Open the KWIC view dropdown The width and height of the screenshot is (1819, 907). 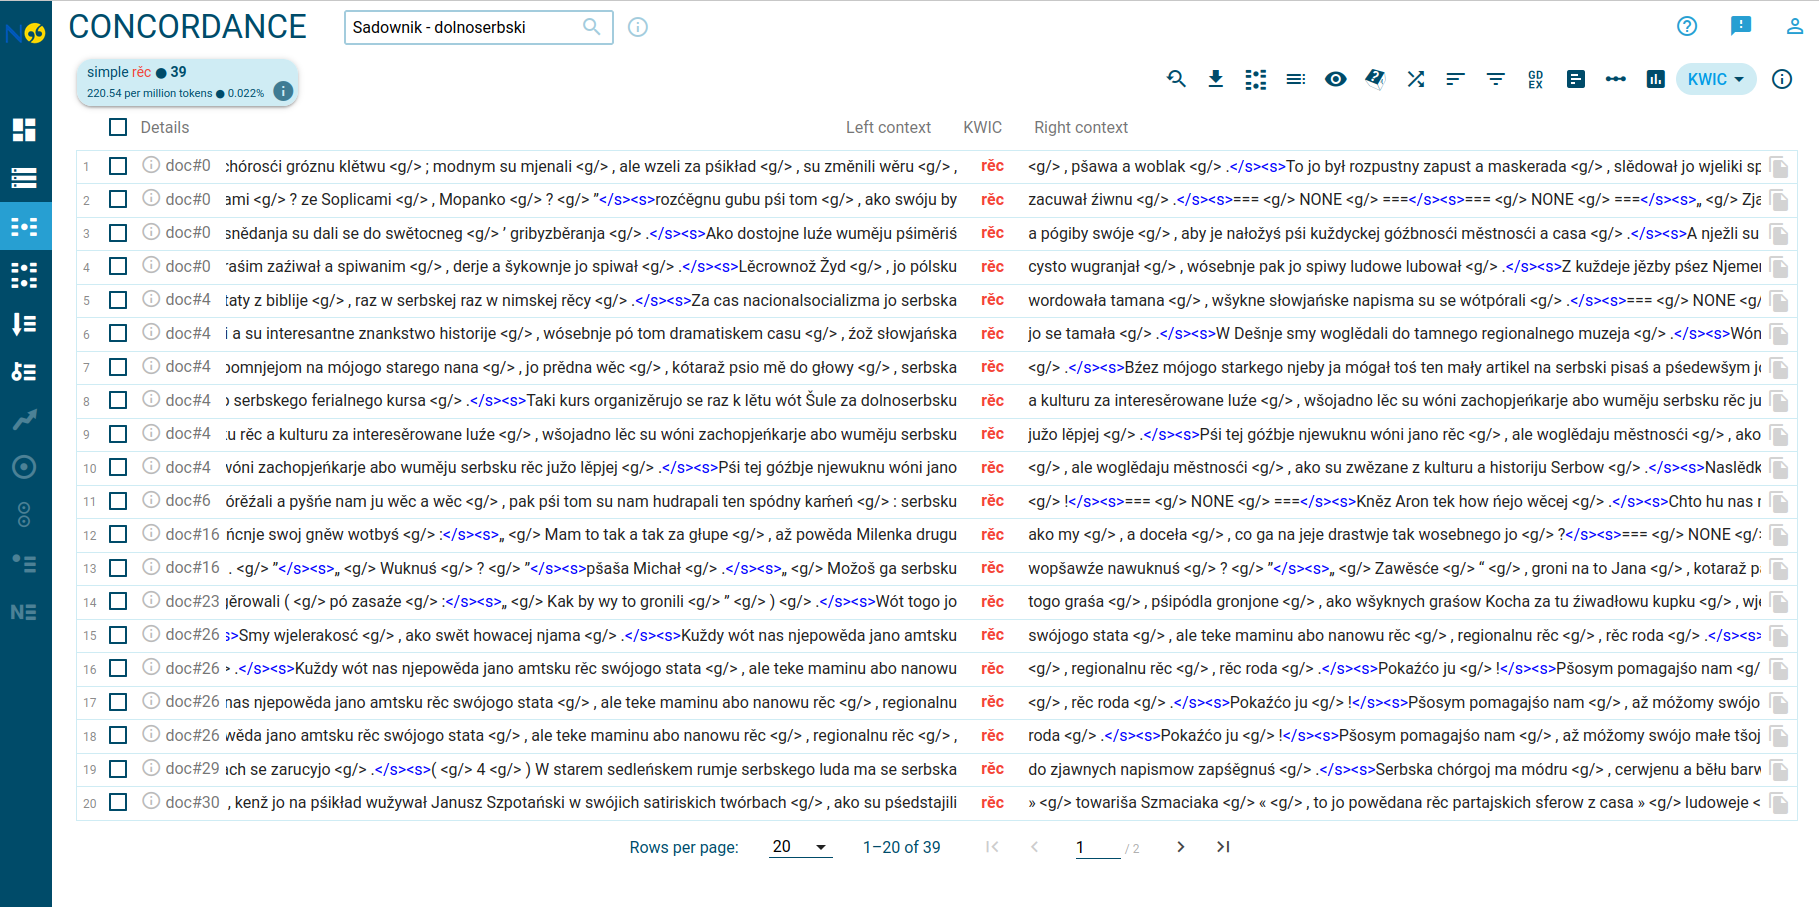click(x=1716, y=79)
